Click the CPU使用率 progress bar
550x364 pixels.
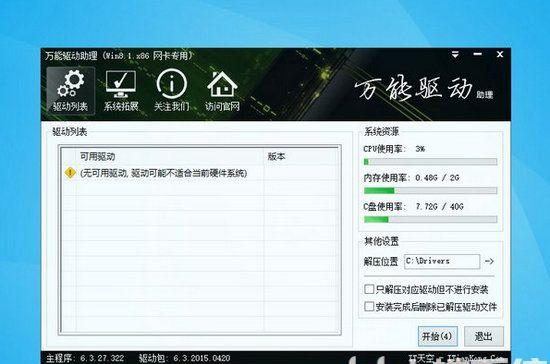[x=430, y=162]
